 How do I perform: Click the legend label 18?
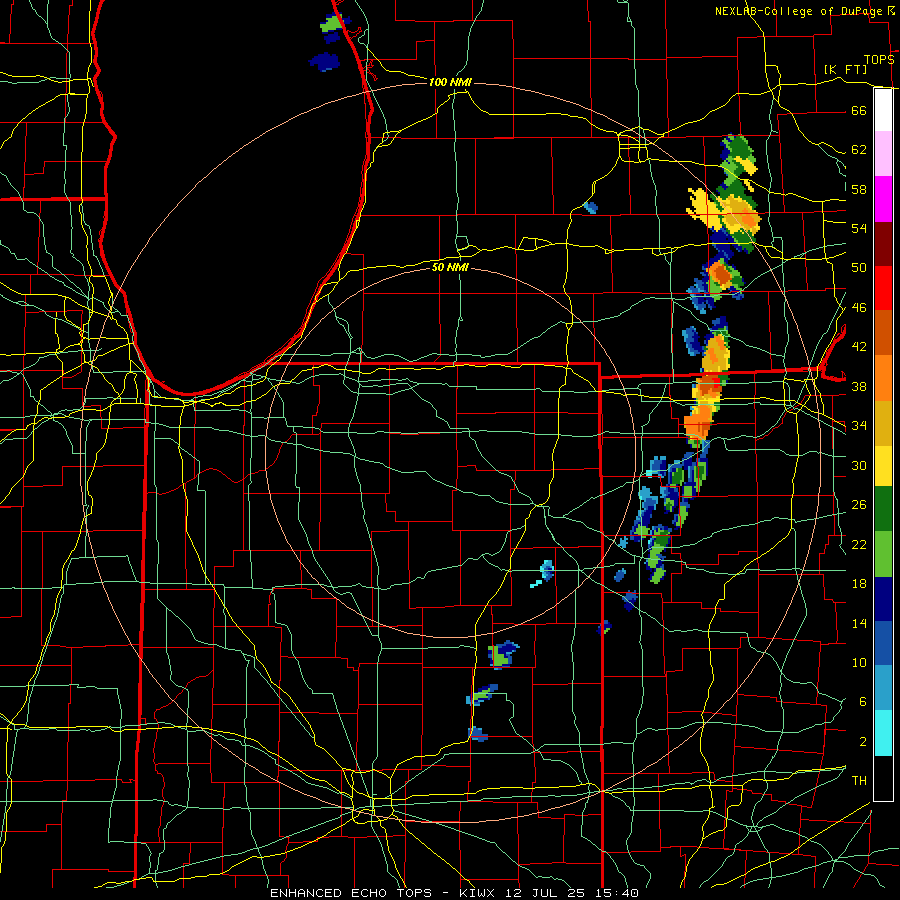[x=859, y=584]
